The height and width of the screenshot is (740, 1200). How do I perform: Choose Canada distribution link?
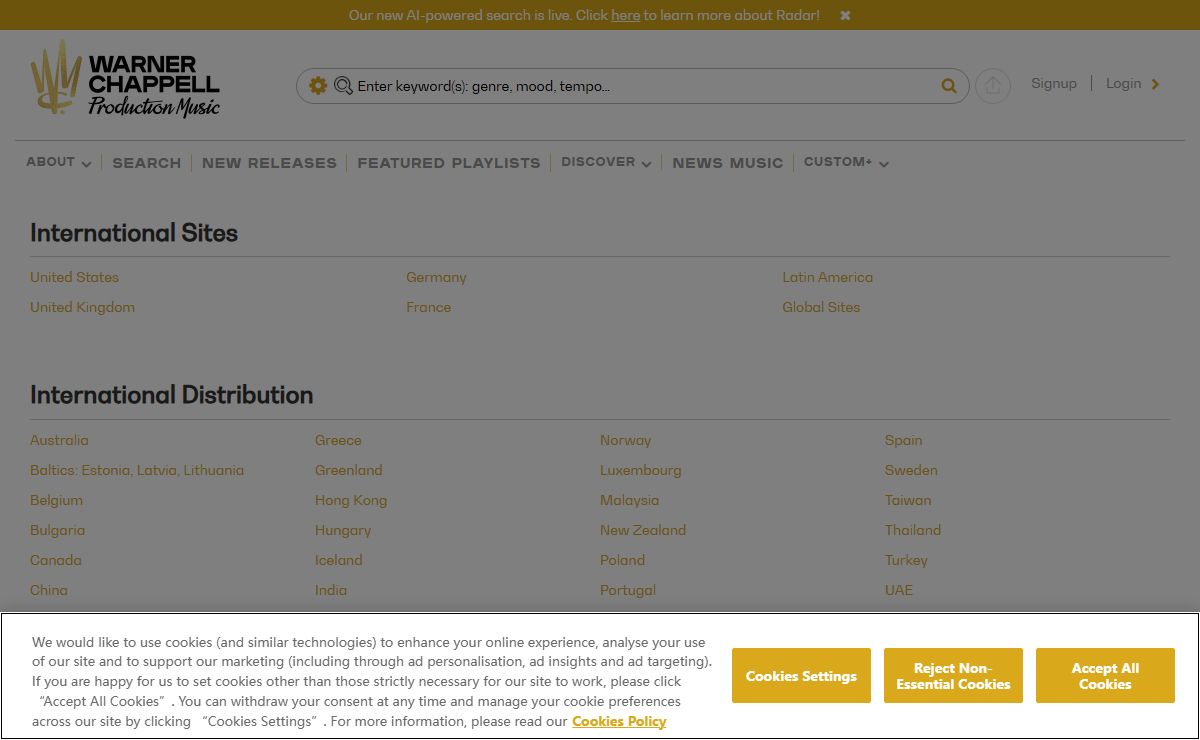point(56,560)
